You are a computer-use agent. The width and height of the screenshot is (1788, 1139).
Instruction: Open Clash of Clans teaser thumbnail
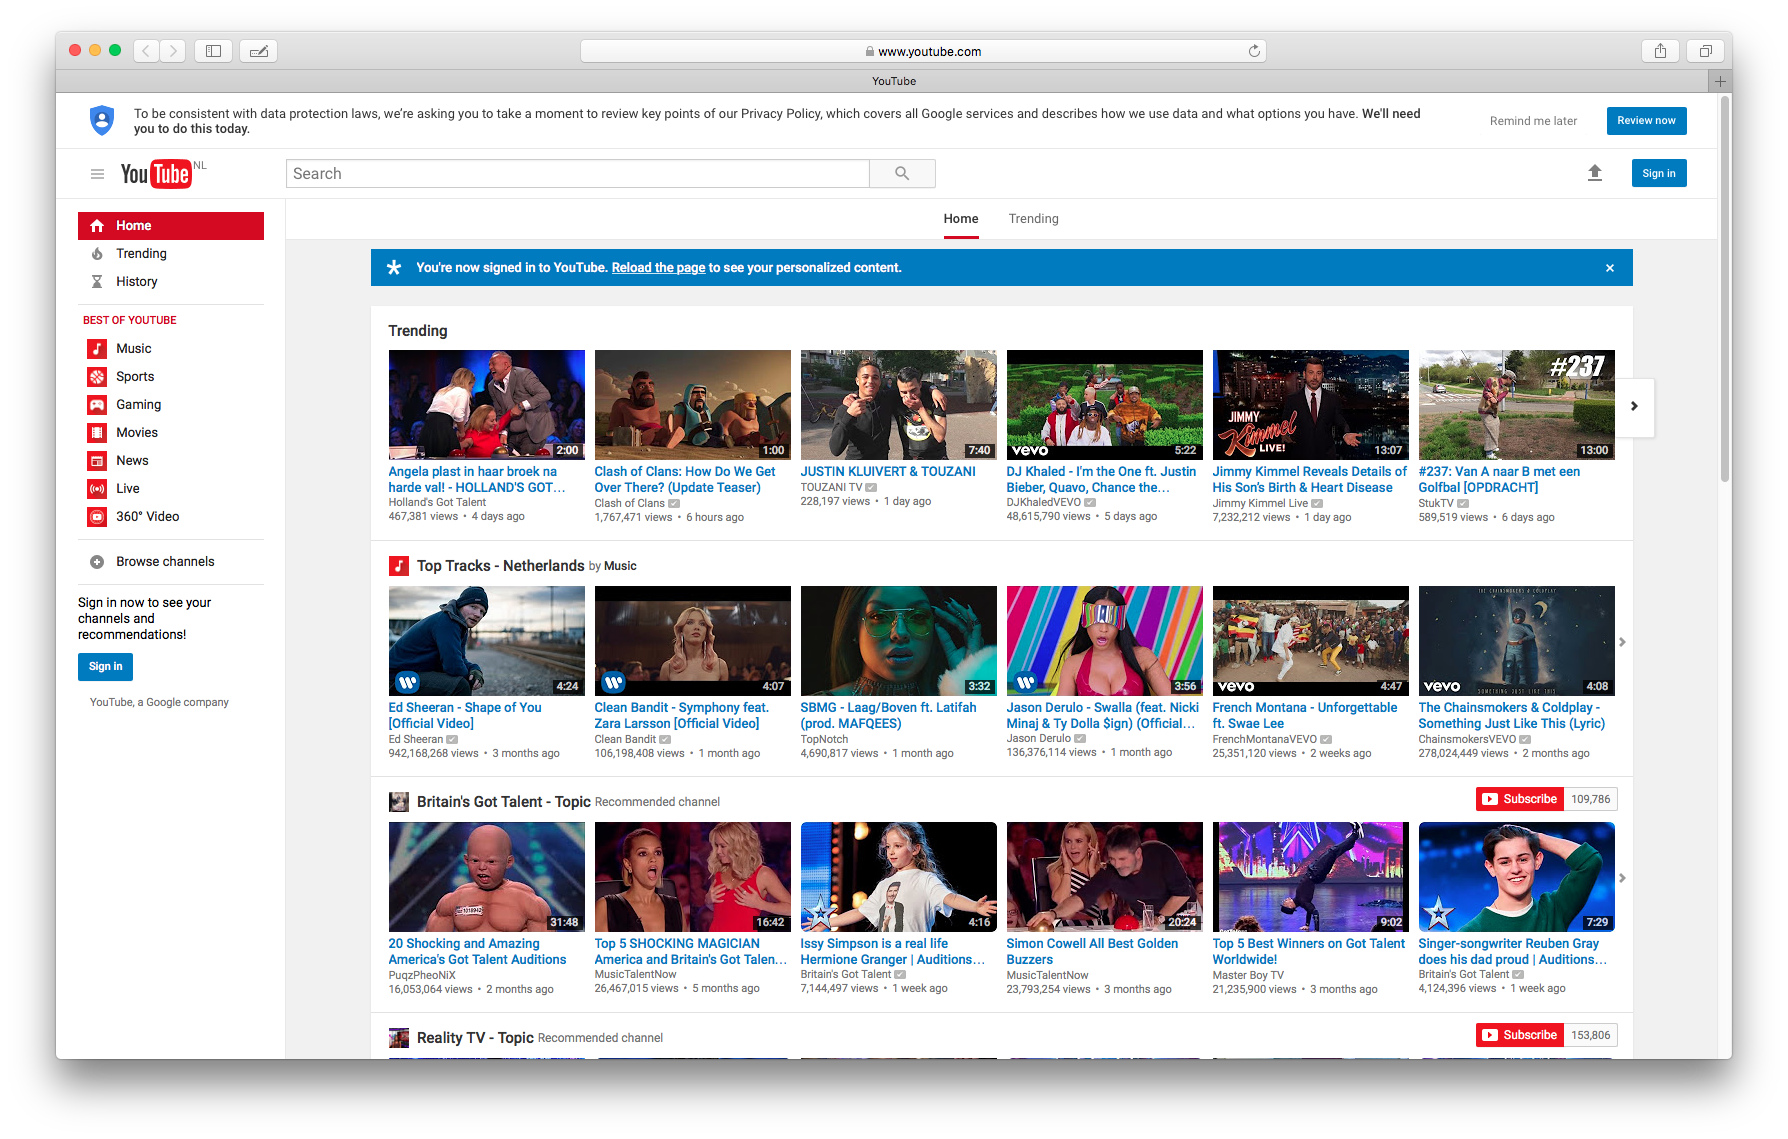point(692,405)
